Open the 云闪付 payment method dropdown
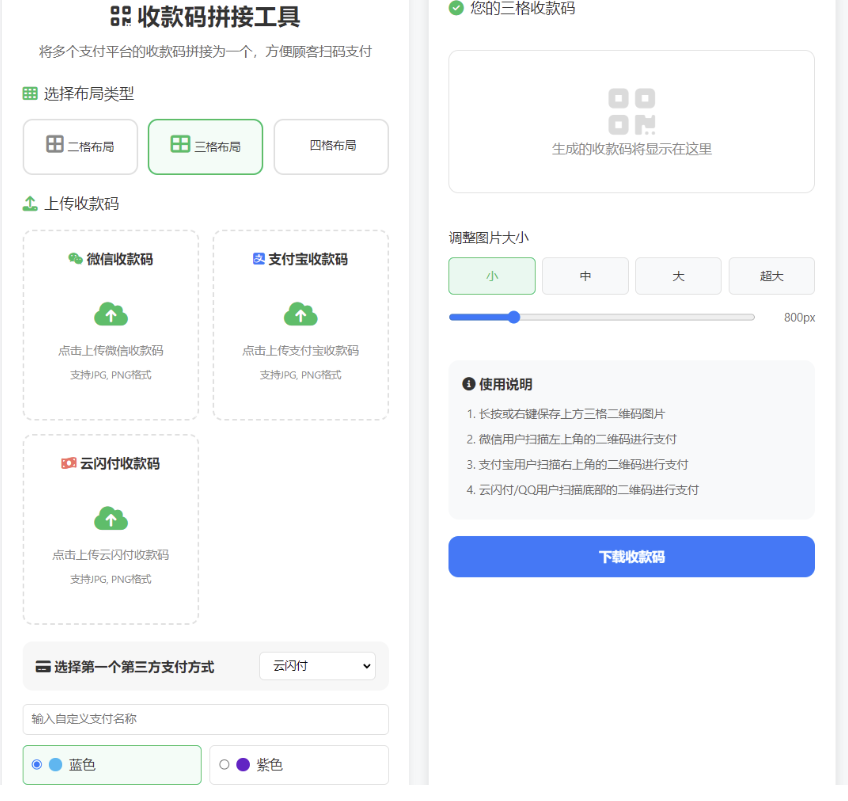This screenshot has height=801, width=848. tap(317, 666)
